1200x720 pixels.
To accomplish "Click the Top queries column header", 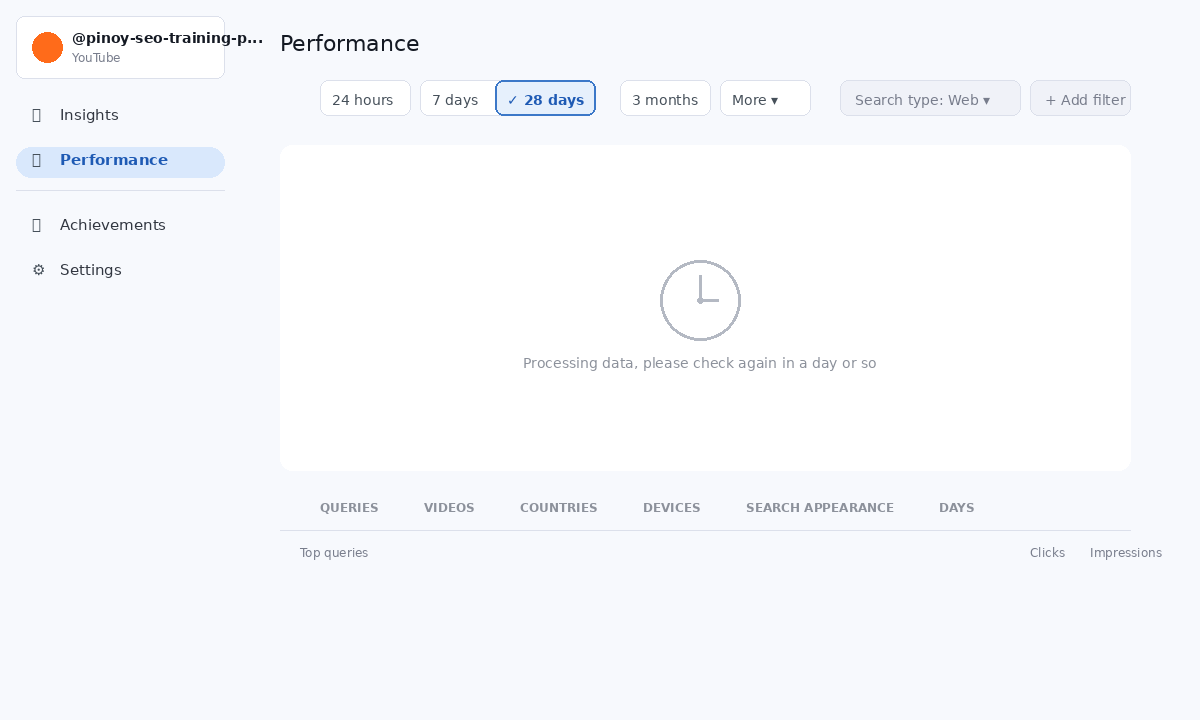I will pos(334,553).
